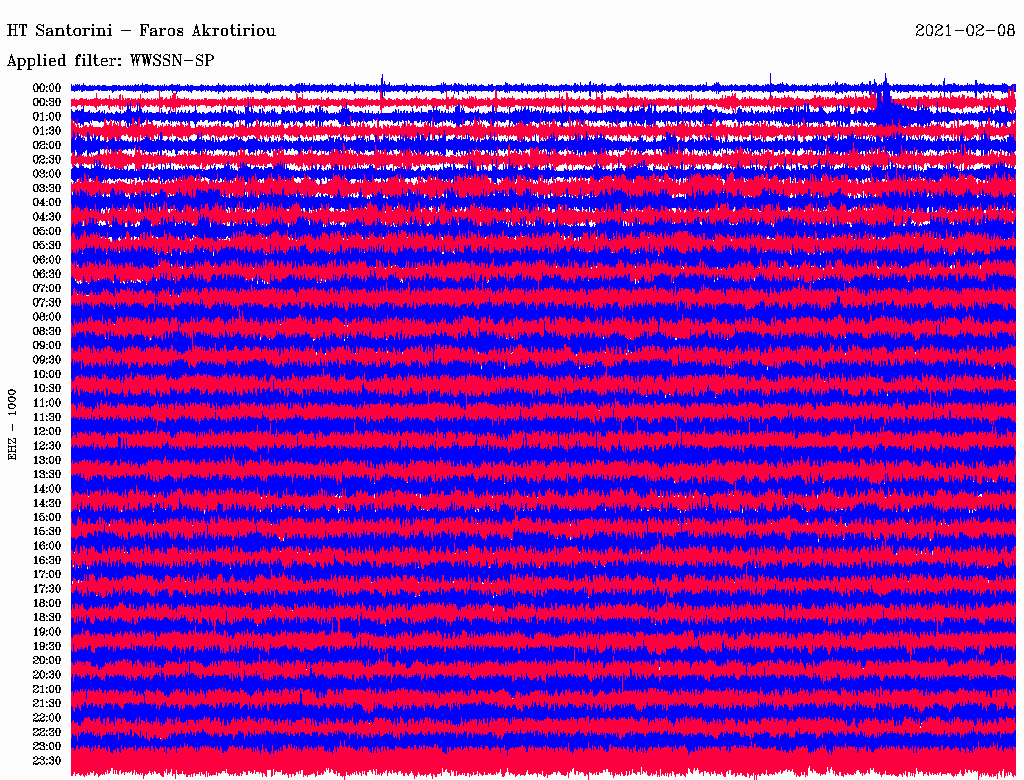Screen dimensions: 1024x780
Task: Select the 03:00 time row label
Action: [47, 174]
